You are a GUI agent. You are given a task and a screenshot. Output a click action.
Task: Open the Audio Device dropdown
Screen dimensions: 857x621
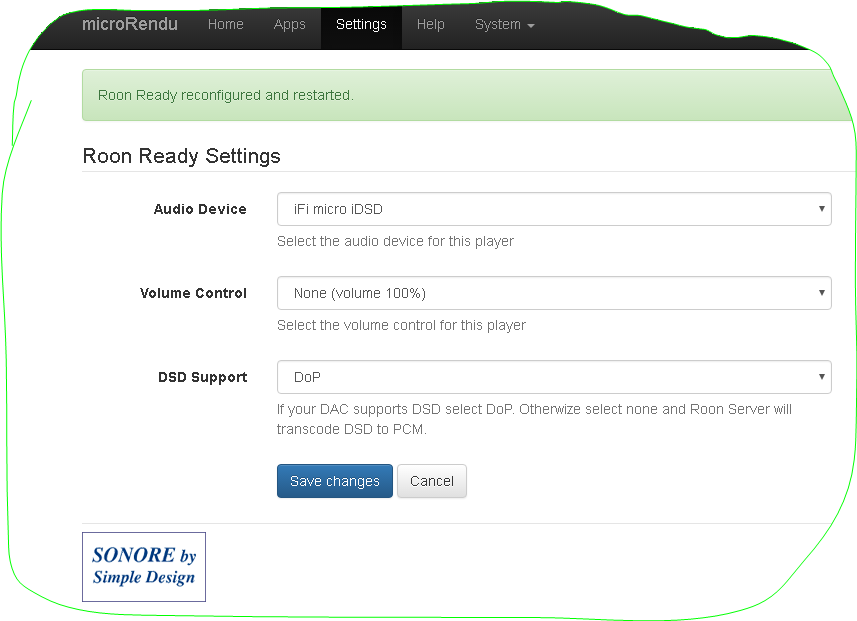pyautogui.click(x=554, y=209)
